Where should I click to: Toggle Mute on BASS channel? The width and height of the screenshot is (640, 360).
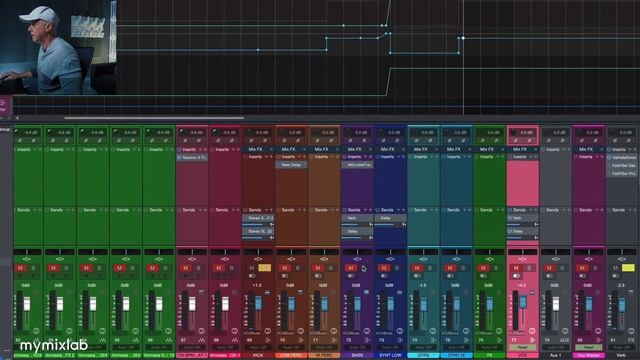pos(351,268)
